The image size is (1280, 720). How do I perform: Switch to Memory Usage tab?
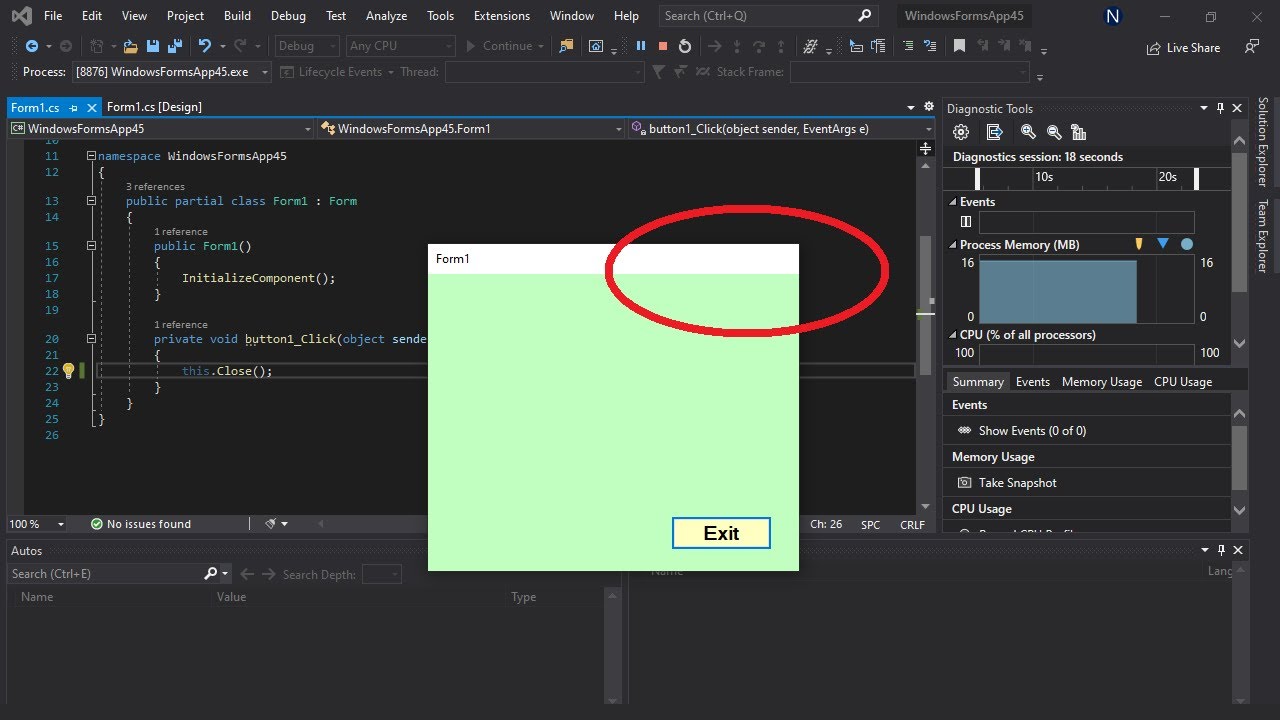pyautogui.click(x=1101, y=382)
